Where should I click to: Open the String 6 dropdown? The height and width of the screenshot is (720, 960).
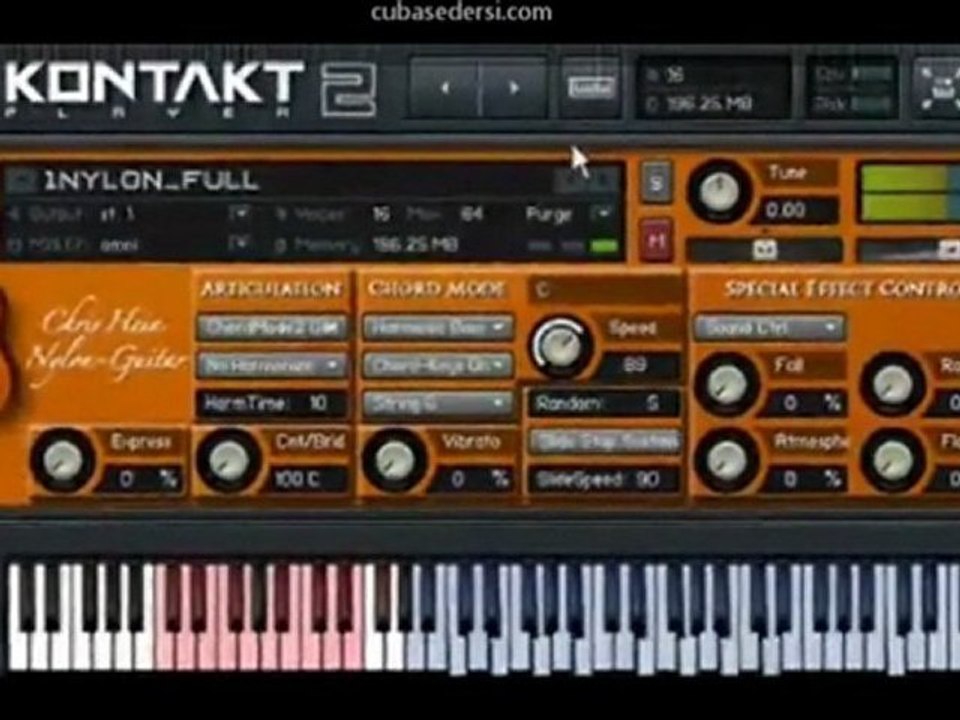click(438, 403)
